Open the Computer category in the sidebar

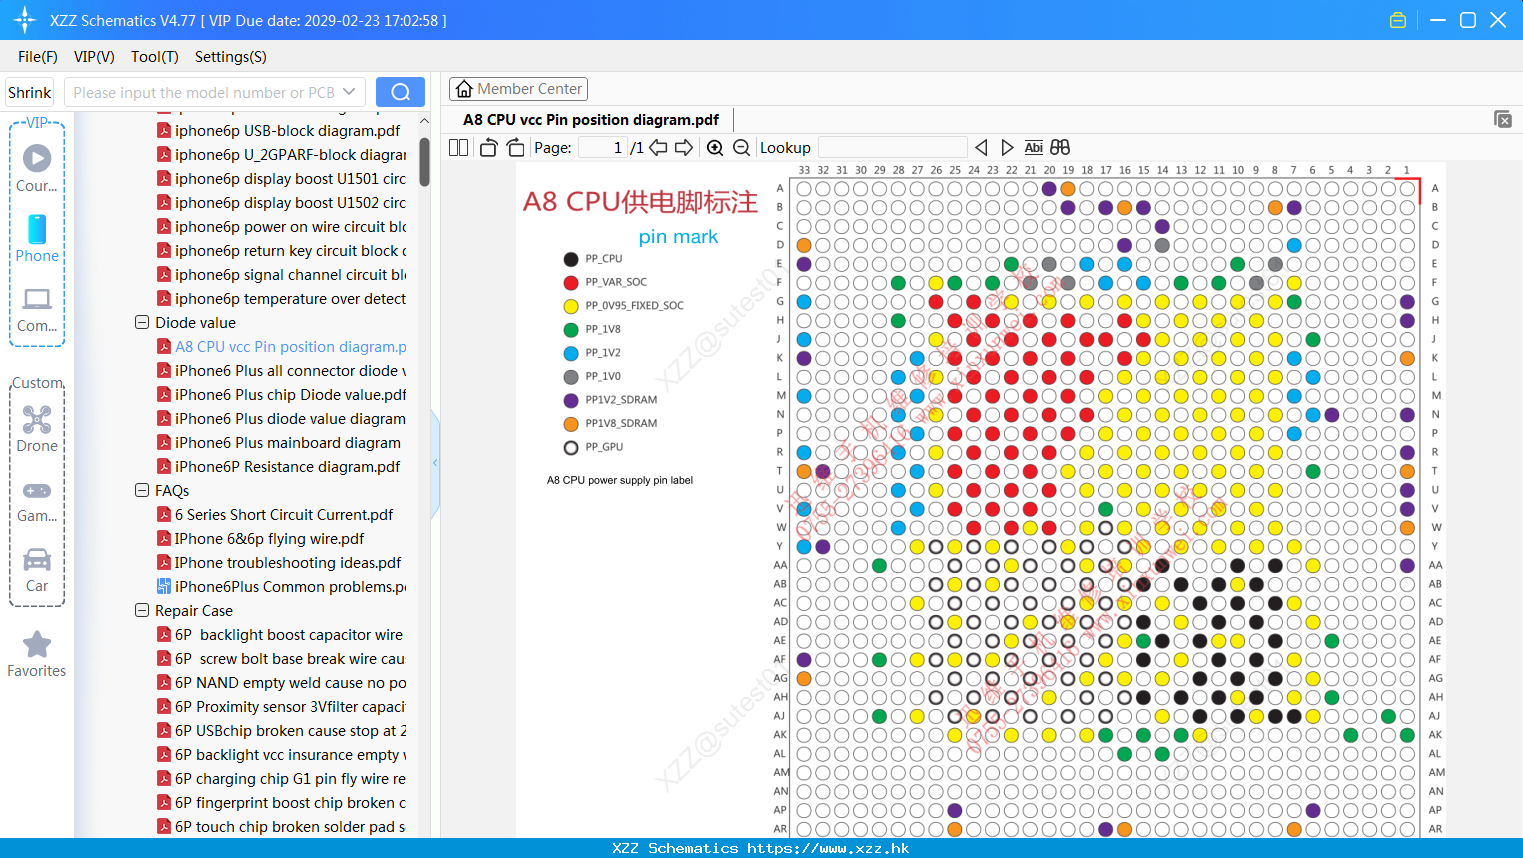click(37, 309)
